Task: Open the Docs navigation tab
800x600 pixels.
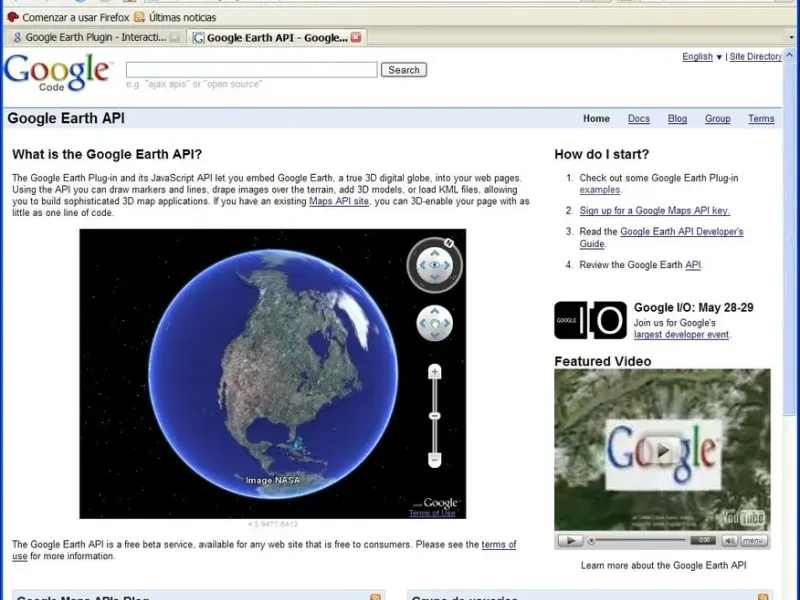Action: click(x=638, y=119)
